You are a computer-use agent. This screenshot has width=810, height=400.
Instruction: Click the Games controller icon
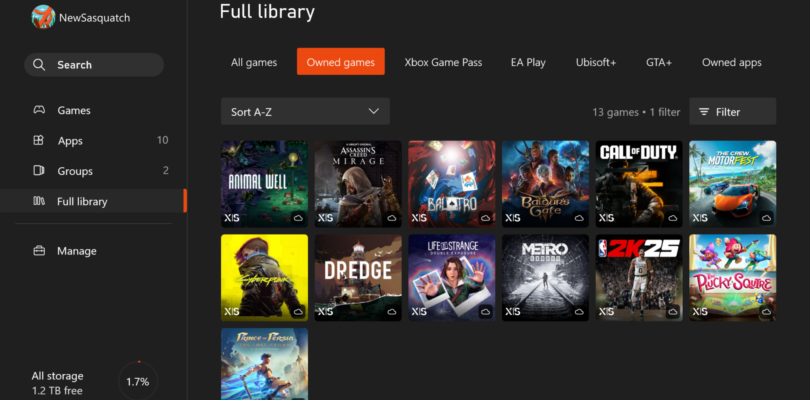(39, 110)
